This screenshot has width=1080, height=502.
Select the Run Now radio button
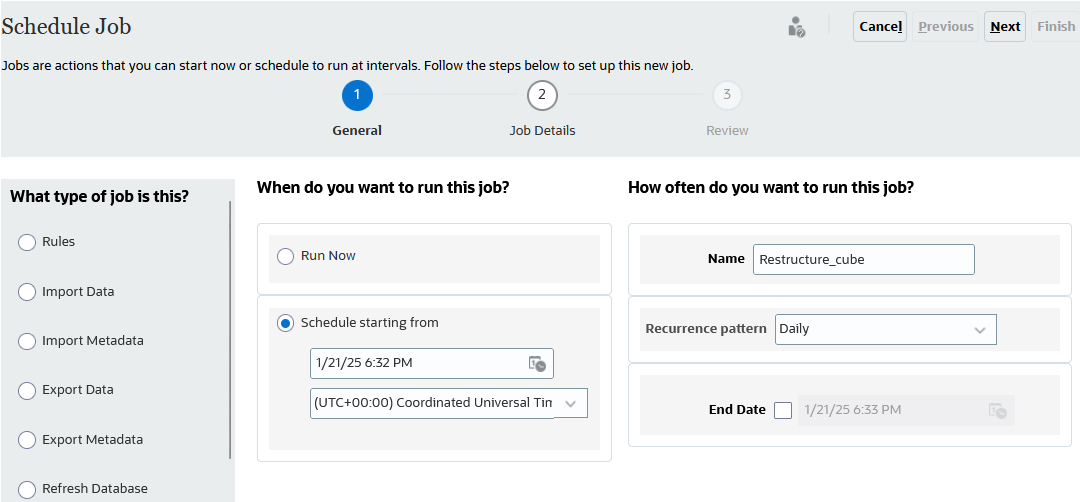pos(285,257)
